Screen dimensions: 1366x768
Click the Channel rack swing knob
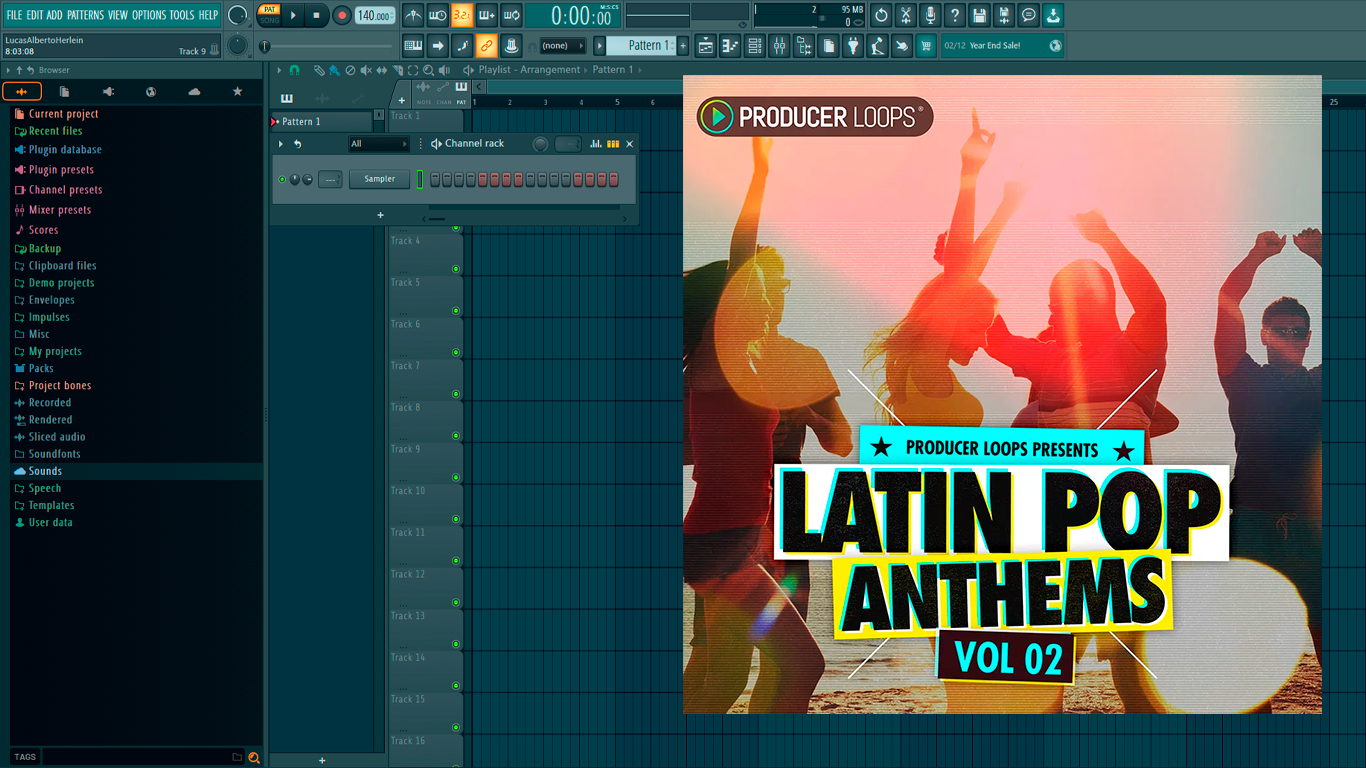pos(540,144)
